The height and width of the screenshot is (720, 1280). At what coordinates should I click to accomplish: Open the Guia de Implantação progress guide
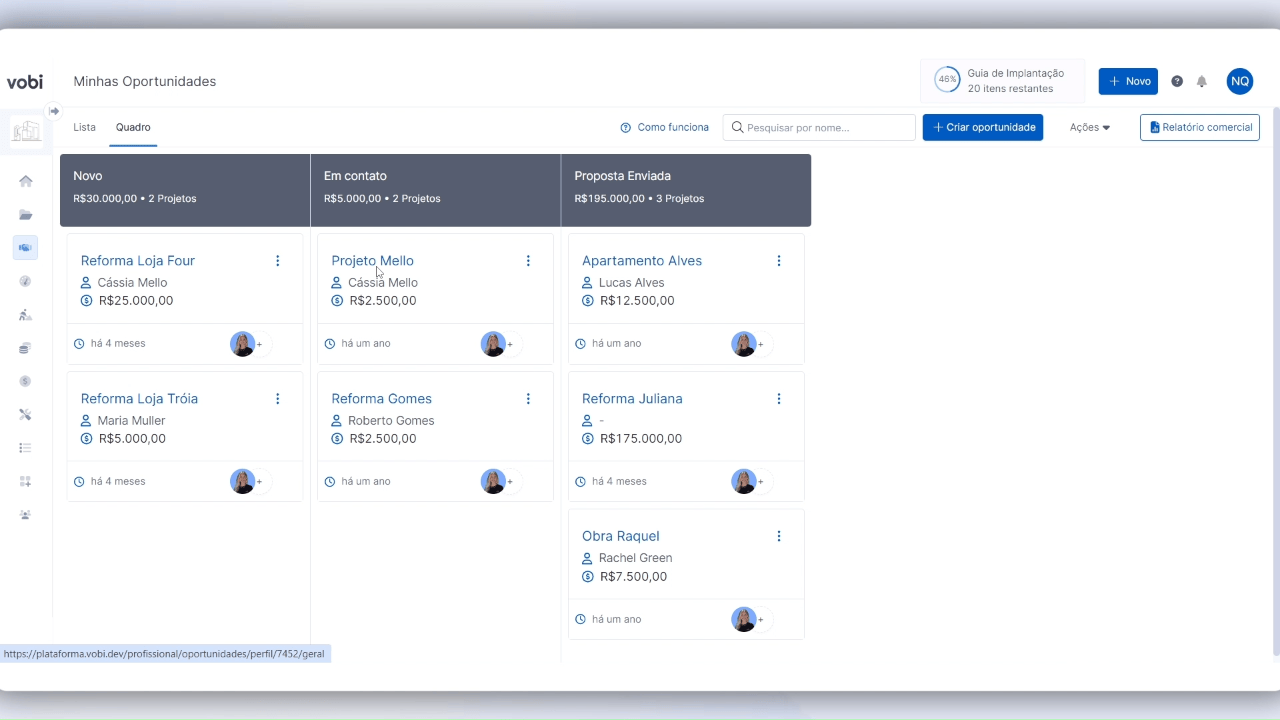click(x=1002, y=81)
